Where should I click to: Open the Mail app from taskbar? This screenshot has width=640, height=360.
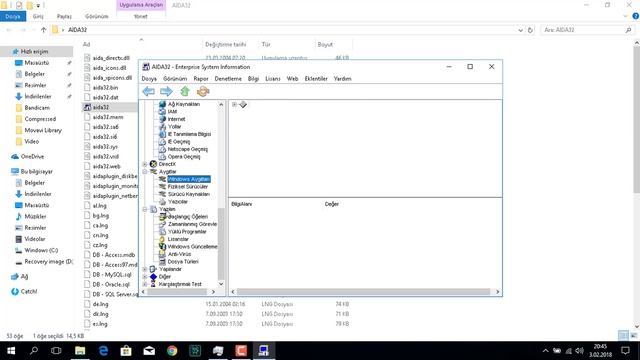point(149,351)
